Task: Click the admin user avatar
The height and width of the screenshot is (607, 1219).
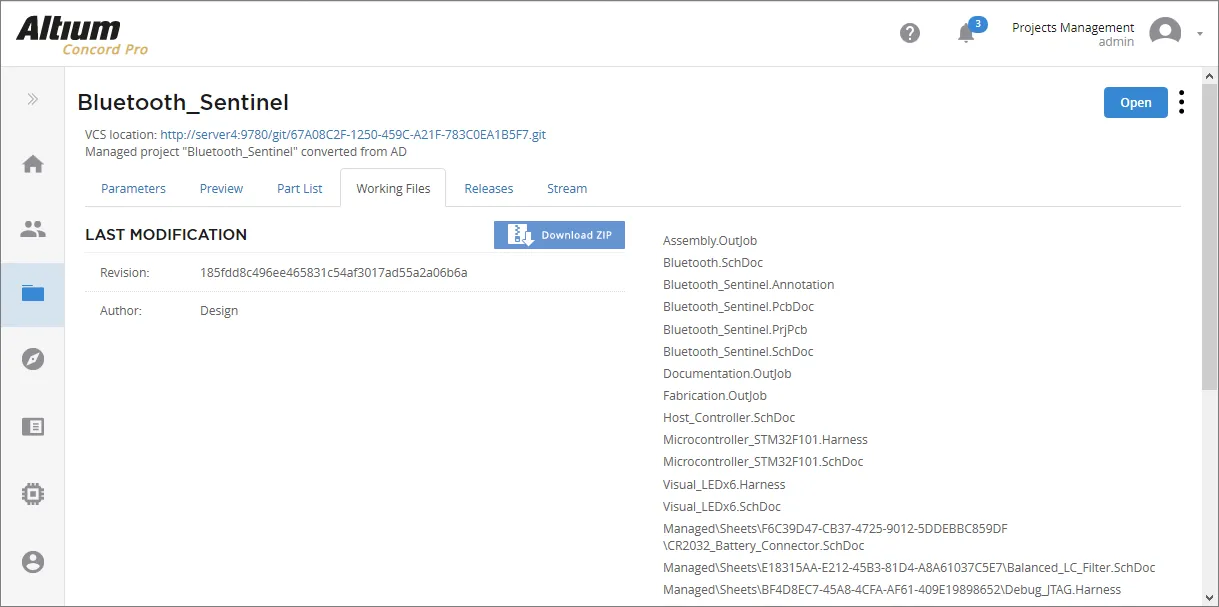Action: 1165,33
